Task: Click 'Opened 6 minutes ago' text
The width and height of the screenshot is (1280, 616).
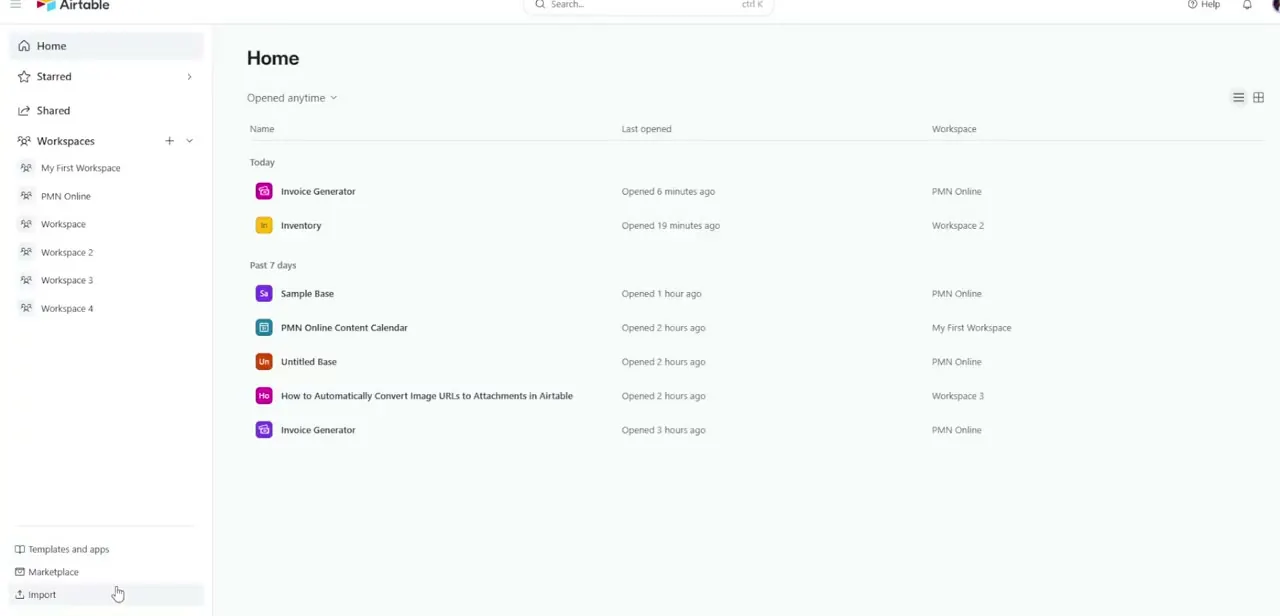Action: click(x=668, y=191)
